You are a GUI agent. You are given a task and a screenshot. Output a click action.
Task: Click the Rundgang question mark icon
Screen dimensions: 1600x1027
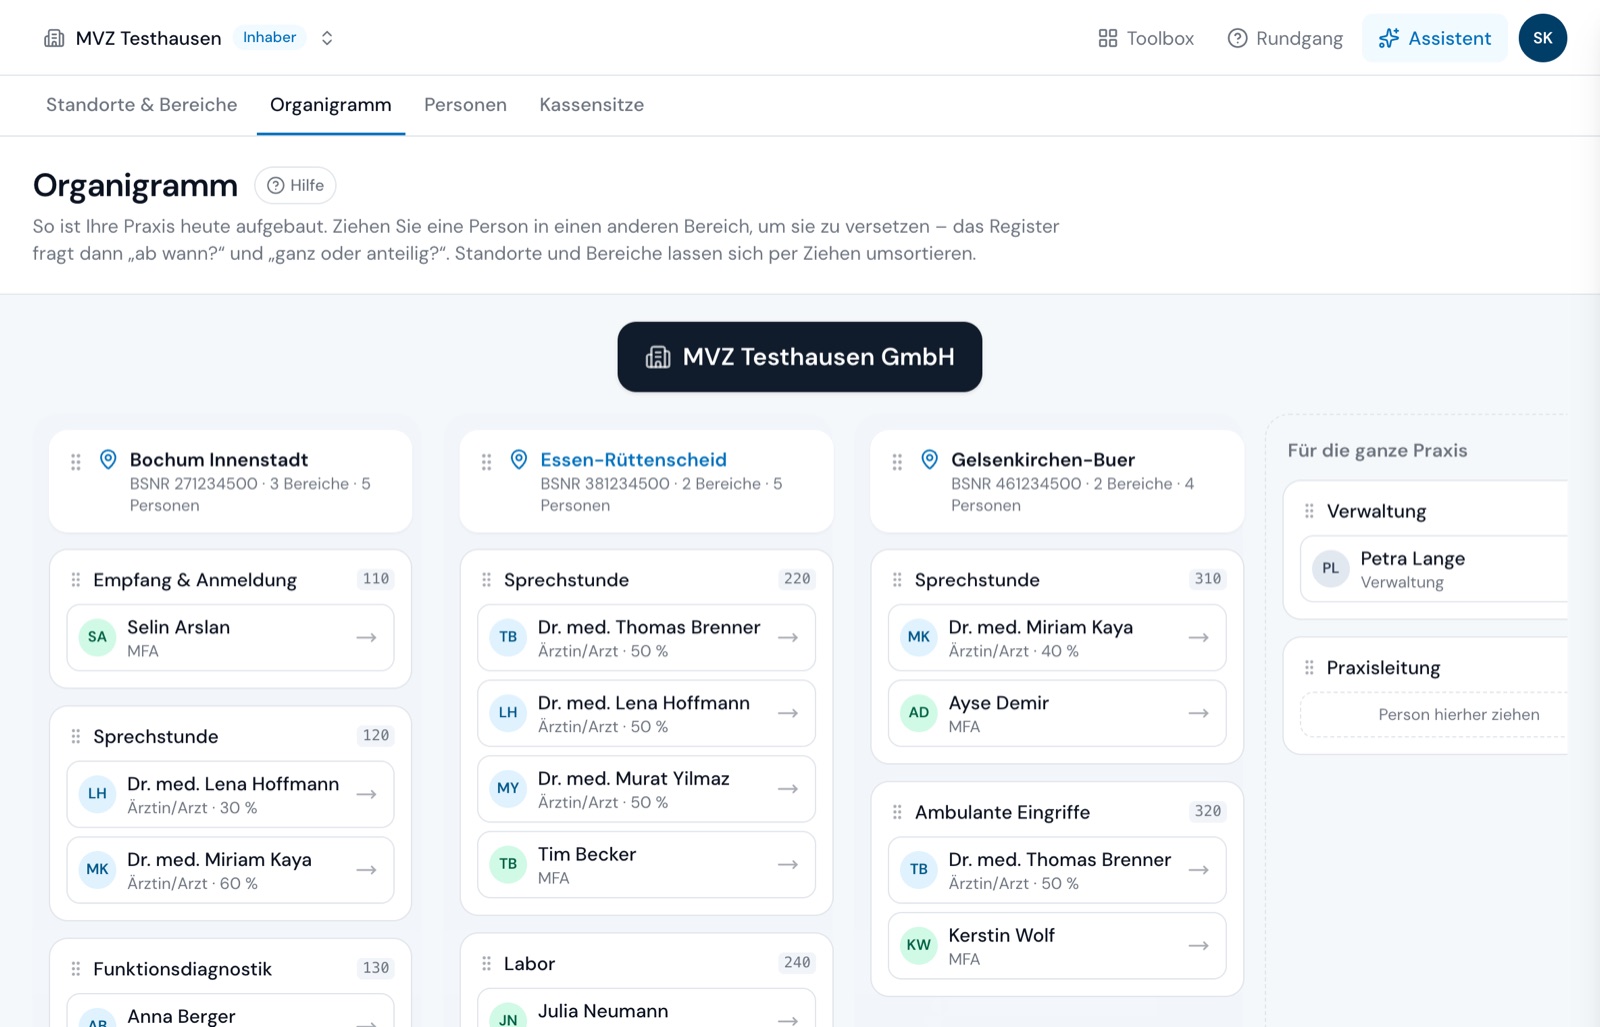(x=1237, y=38)
